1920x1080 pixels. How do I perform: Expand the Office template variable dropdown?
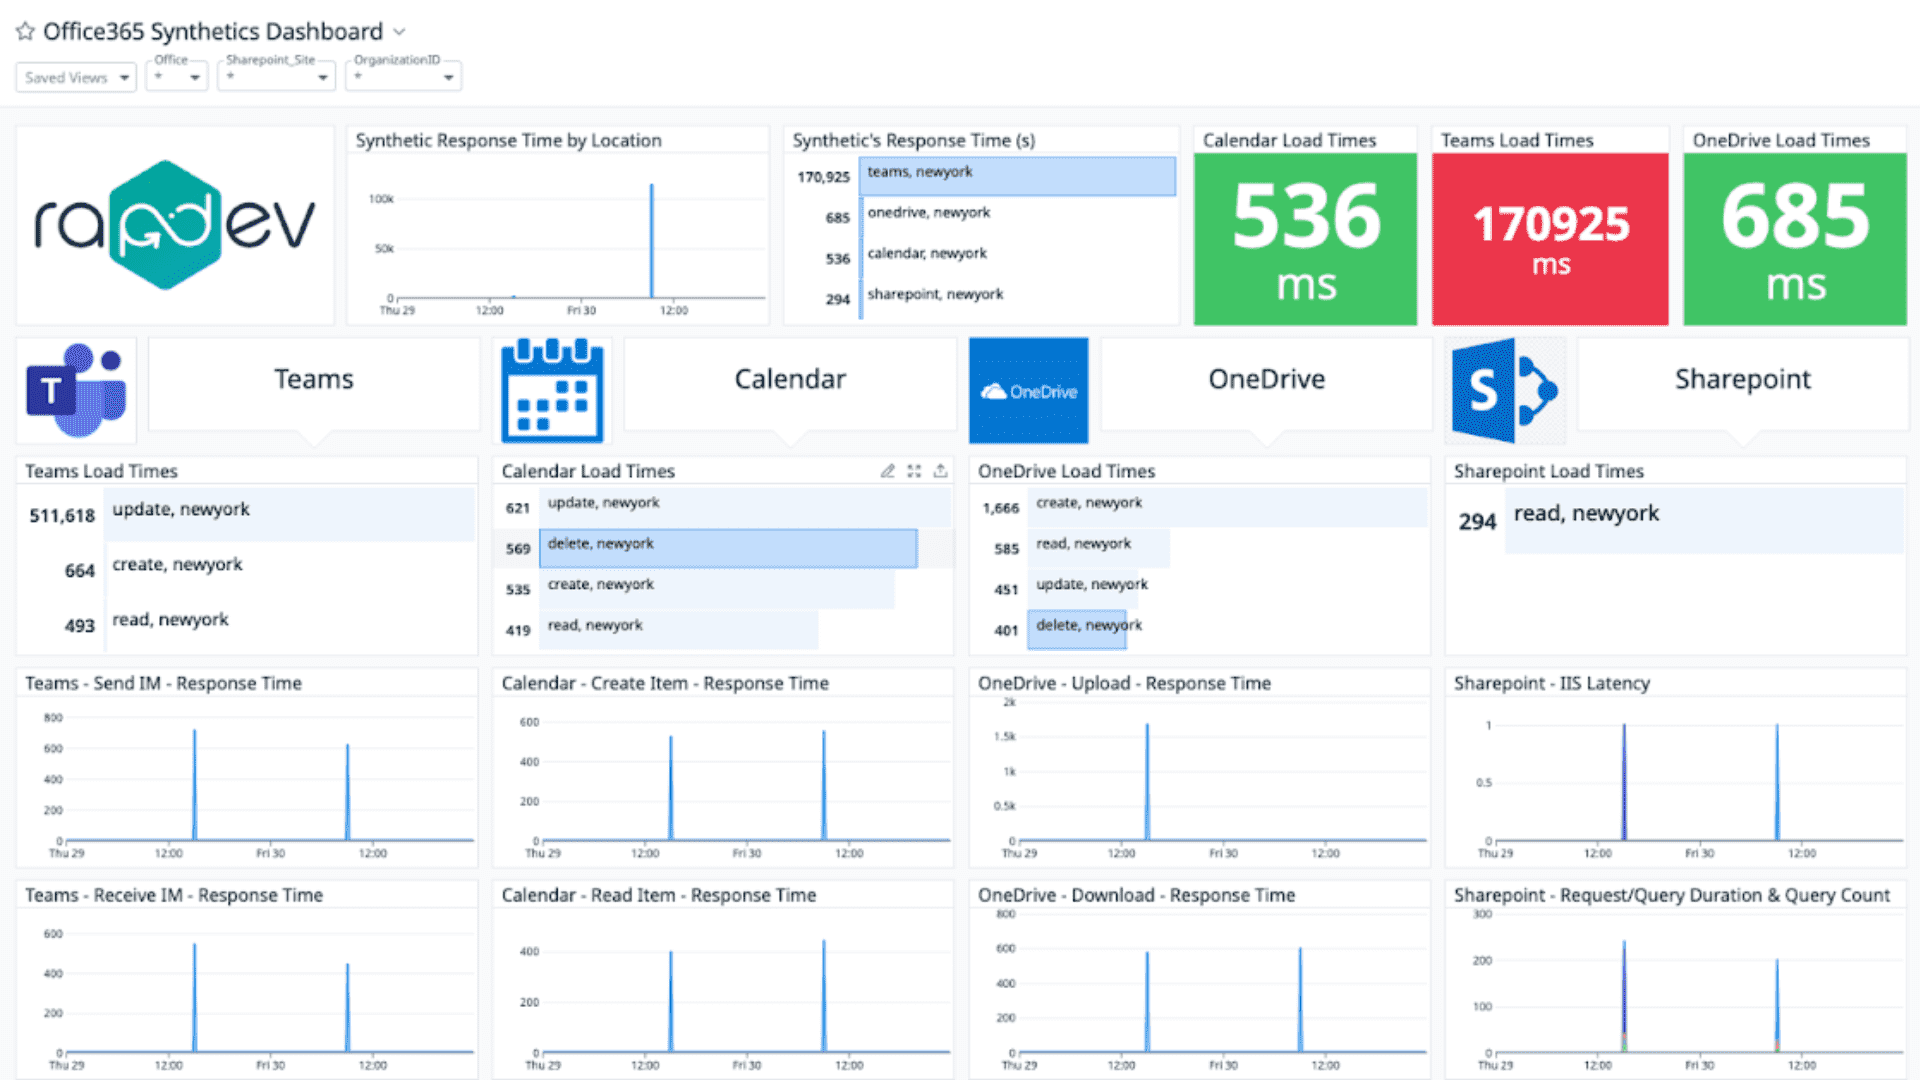click(x=177, y=76)
